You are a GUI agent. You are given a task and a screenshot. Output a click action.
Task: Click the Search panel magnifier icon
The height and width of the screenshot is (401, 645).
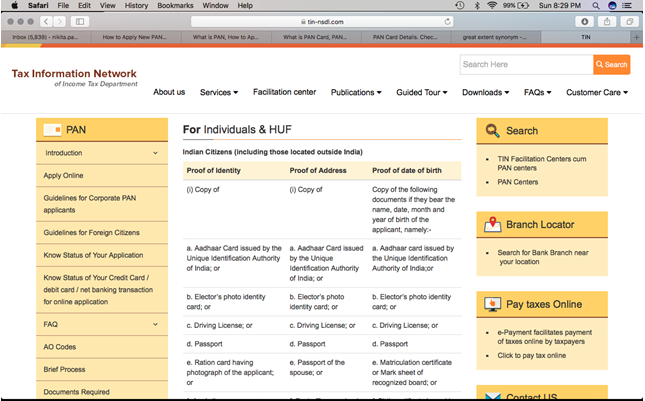click(x=492, y=131)
